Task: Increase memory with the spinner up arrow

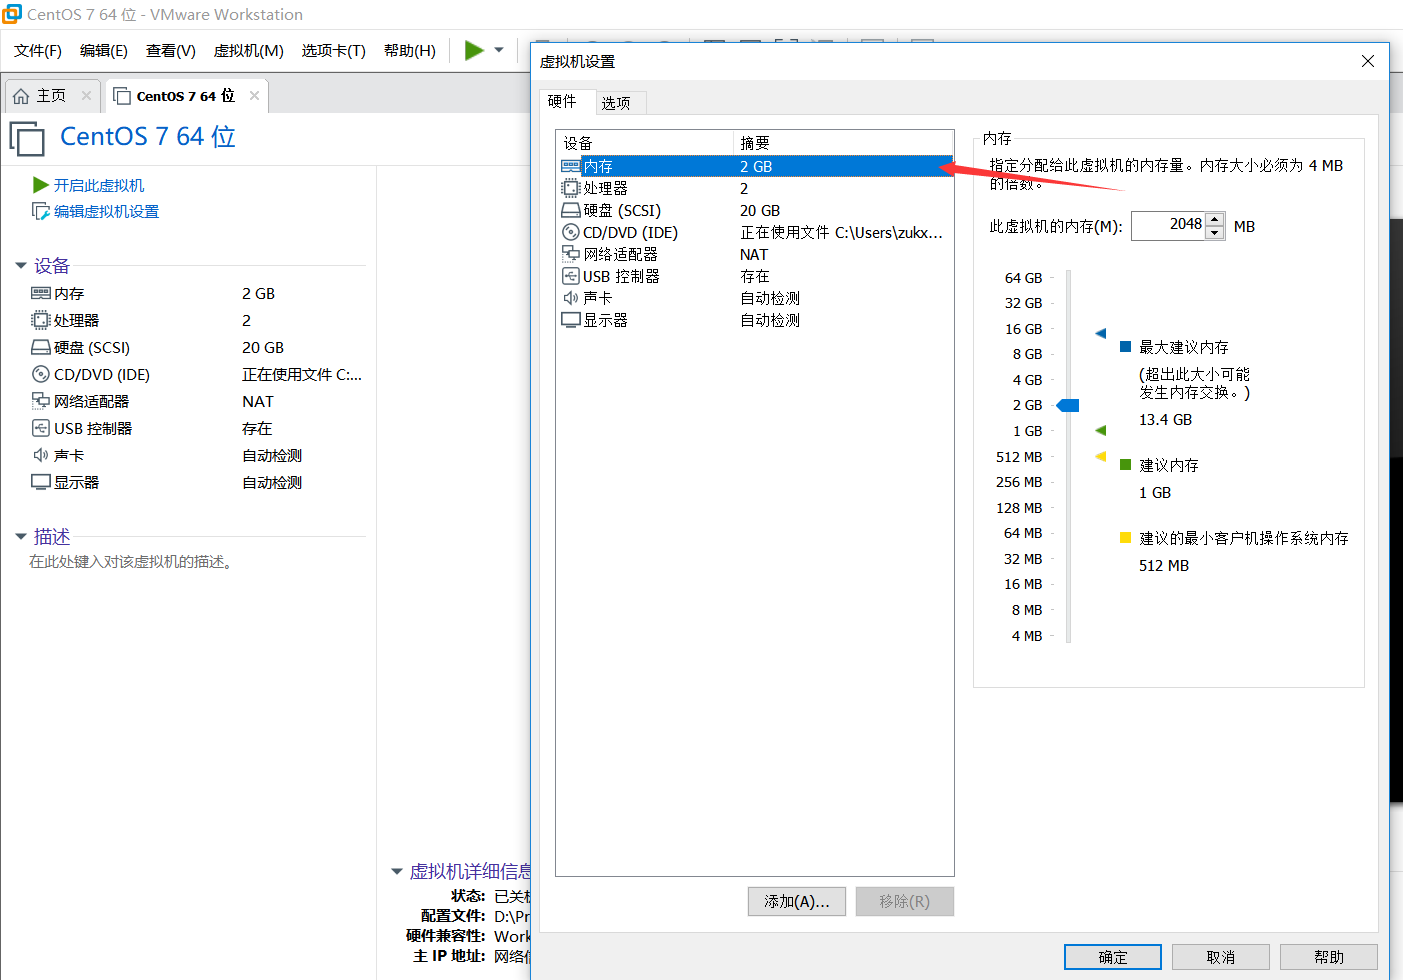Action: 1214,219
